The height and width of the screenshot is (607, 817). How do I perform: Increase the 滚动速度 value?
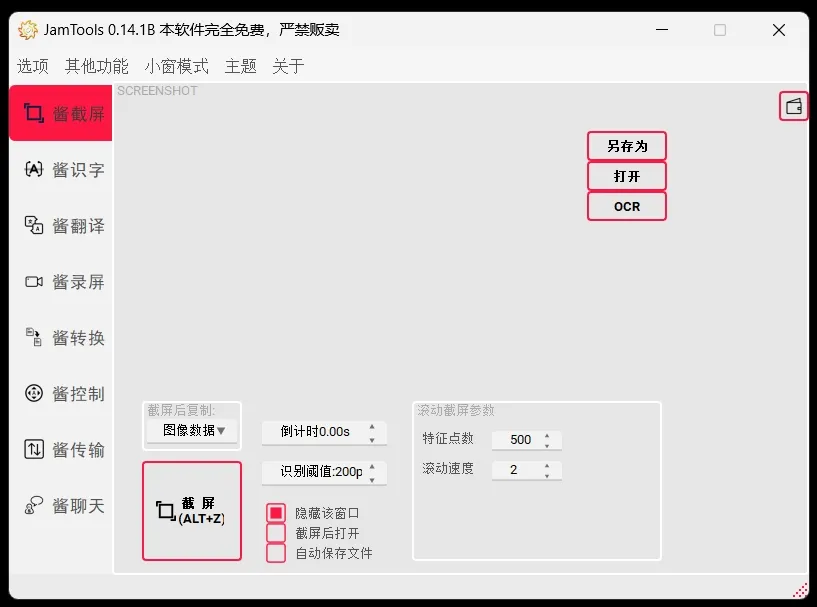pyautogui.click(x=547, y=465)
